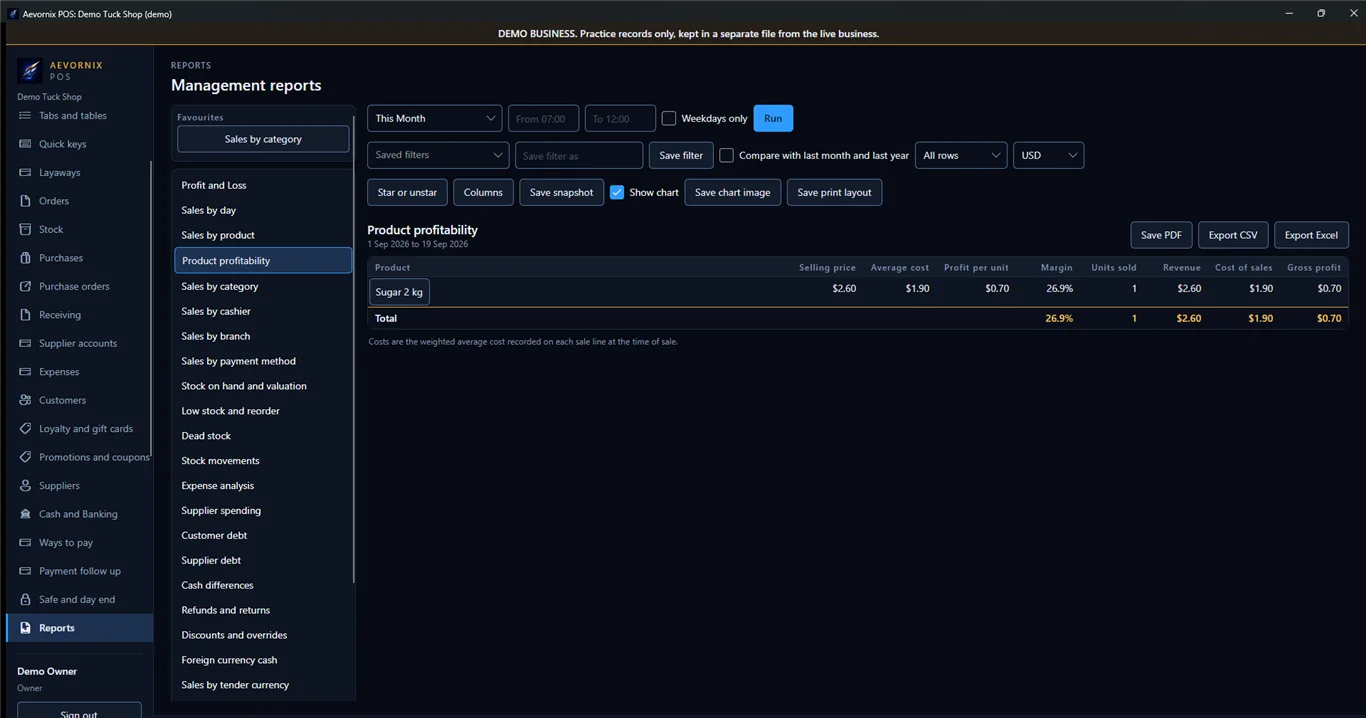Click the Export Excel button

click(x=1311, y=235)
